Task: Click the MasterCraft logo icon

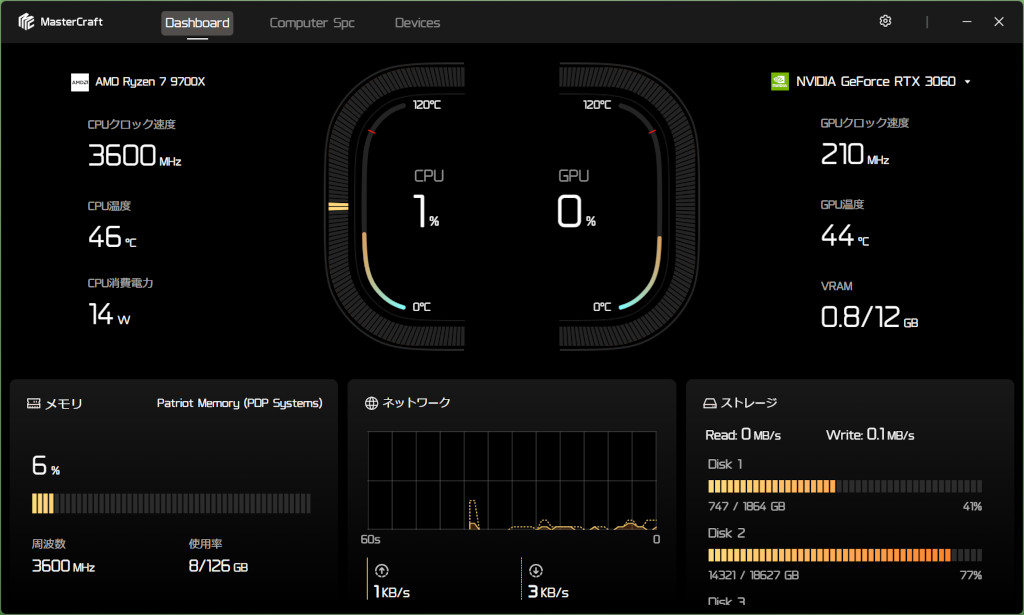Action: tap(27, 22)
